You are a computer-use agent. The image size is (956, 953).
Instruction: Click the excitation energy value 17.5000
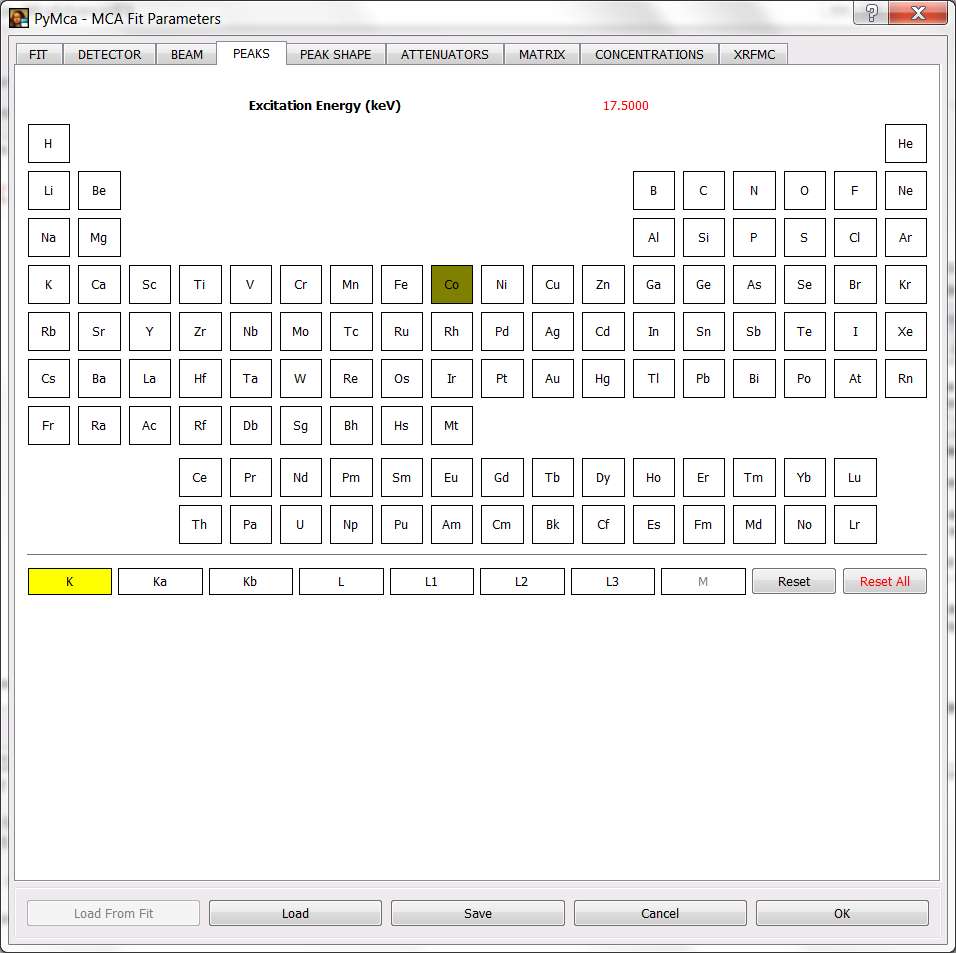tap(625, 106)
